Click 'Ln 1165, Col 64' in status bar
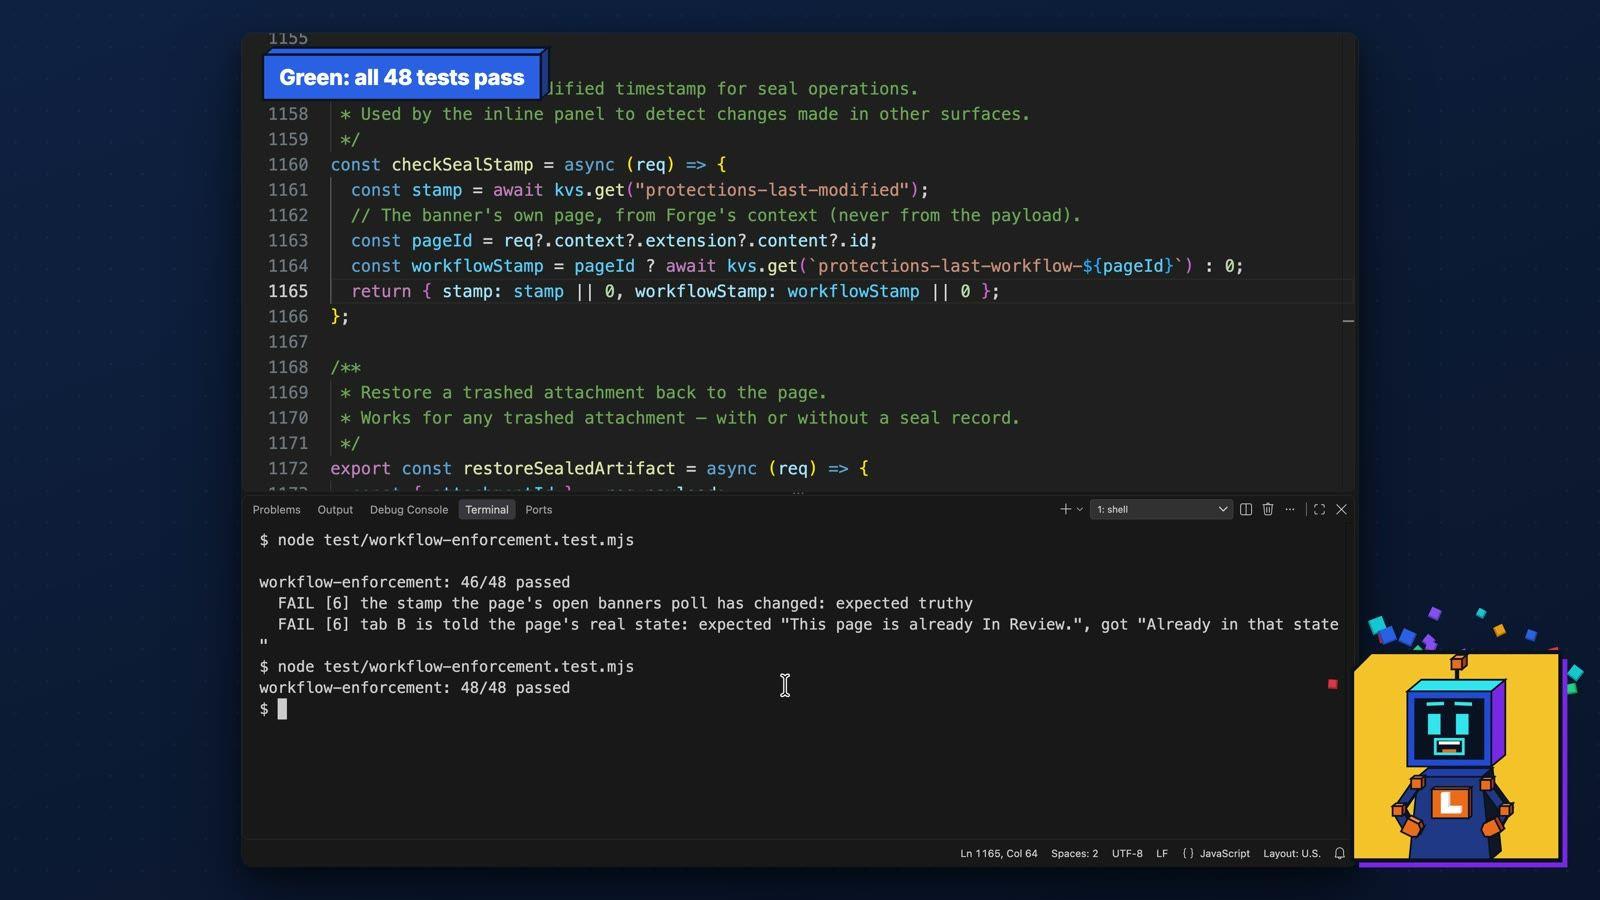 [999, 854]
